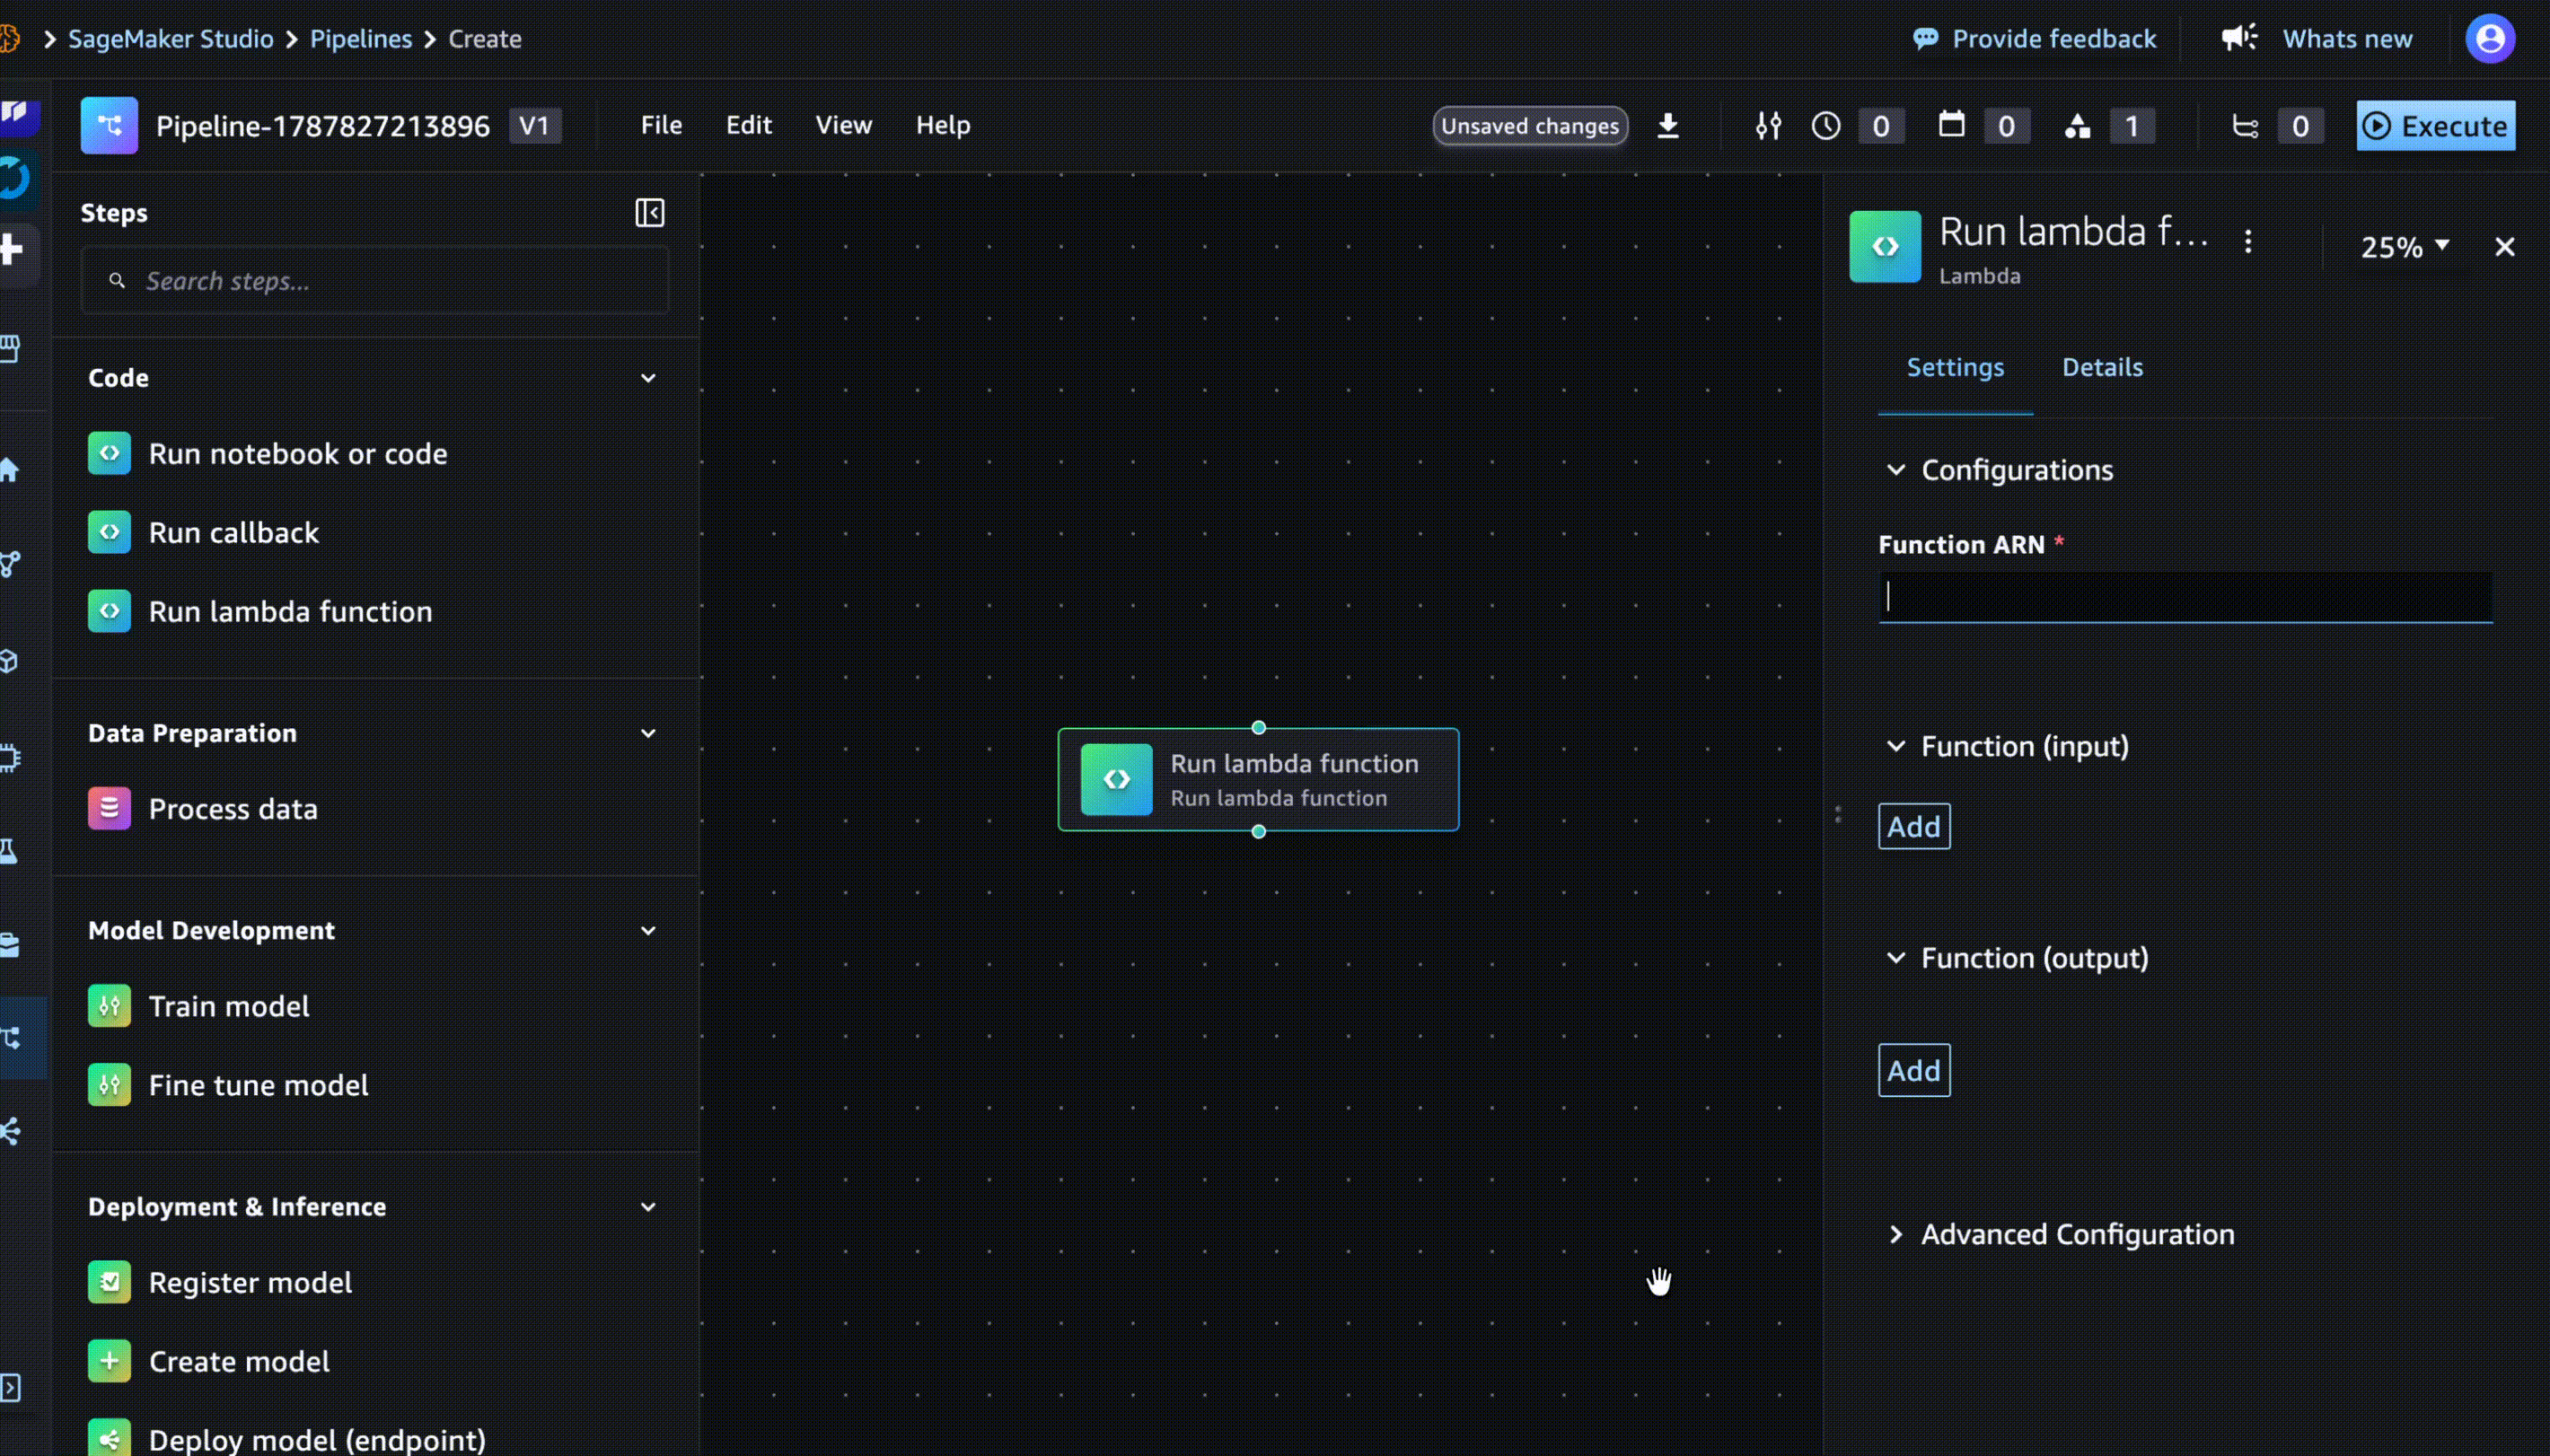Execute the pipeline
Viewport: 2550px width, 1456px height.
[2435, 126]
